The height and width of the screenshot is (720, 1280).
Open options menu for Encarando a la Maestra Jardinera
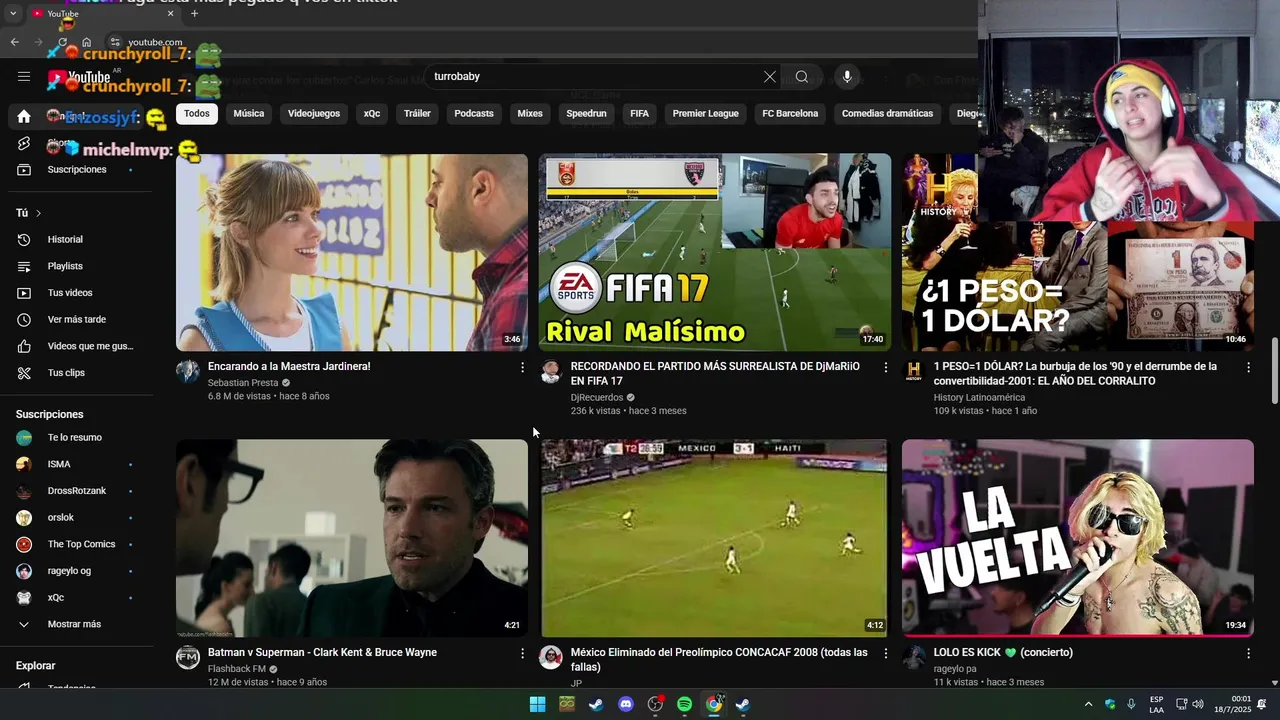(522, 368)
